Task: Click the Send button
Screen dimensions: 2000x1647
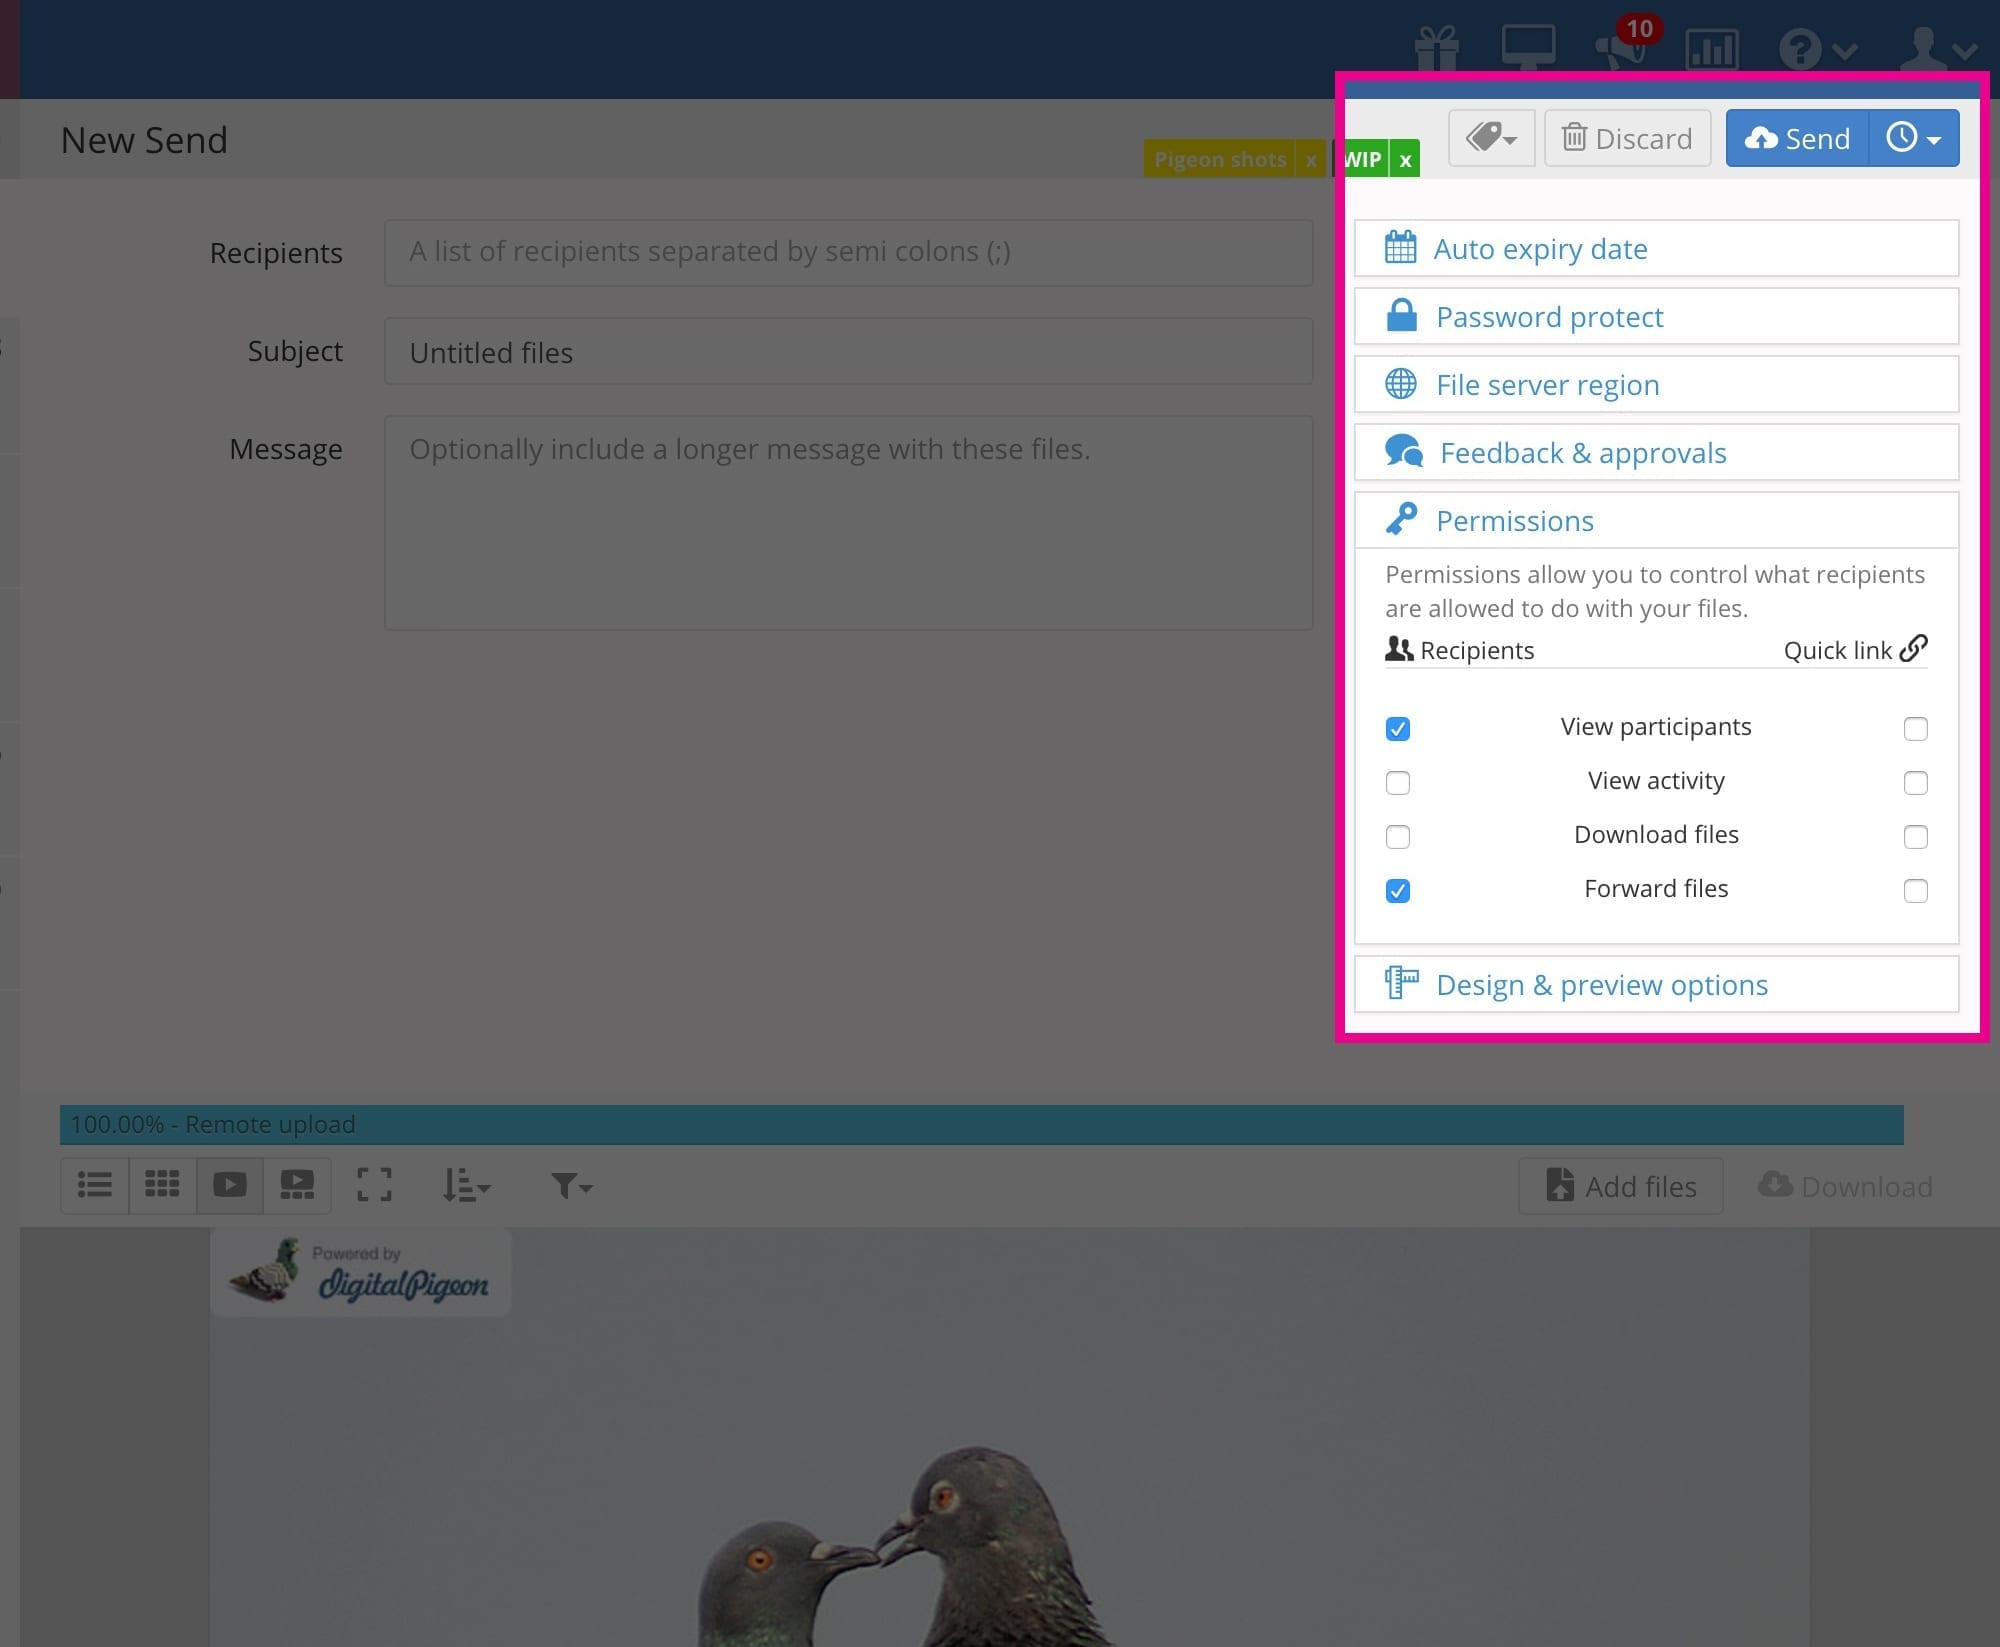Action: pos(1797,138)
